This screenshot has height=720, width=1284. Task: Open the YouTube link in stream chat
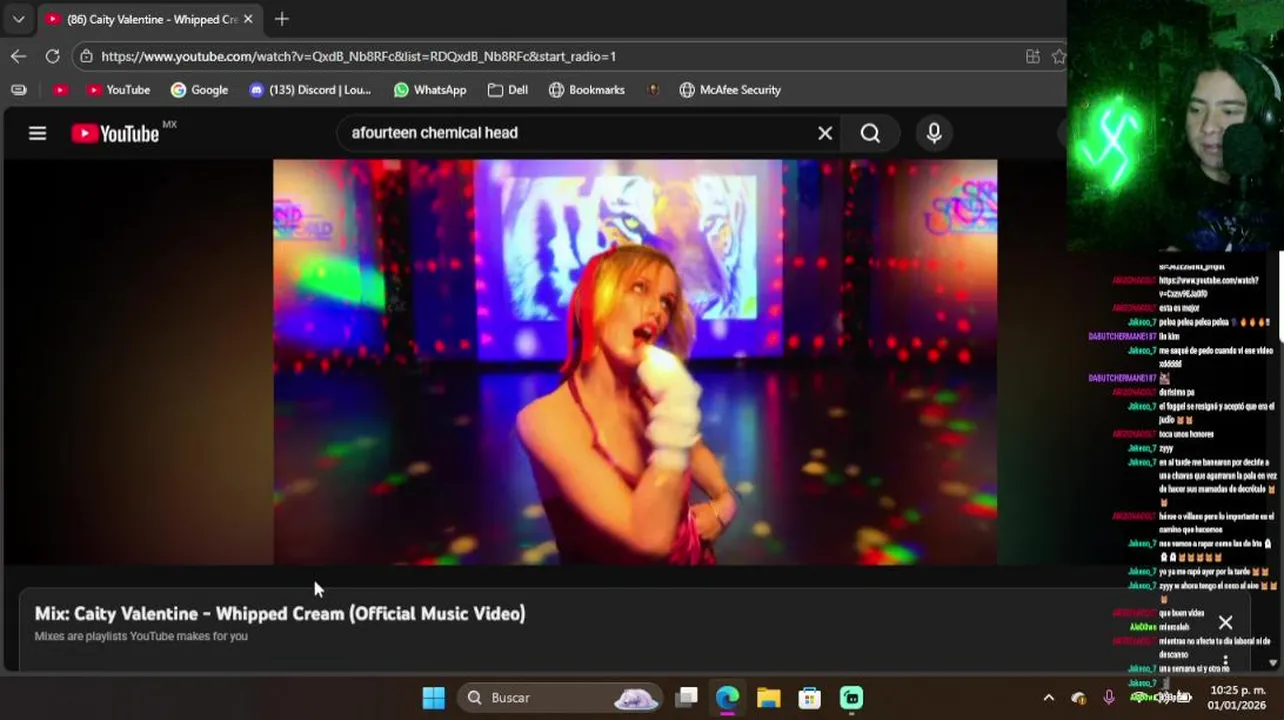point(1209,287)
